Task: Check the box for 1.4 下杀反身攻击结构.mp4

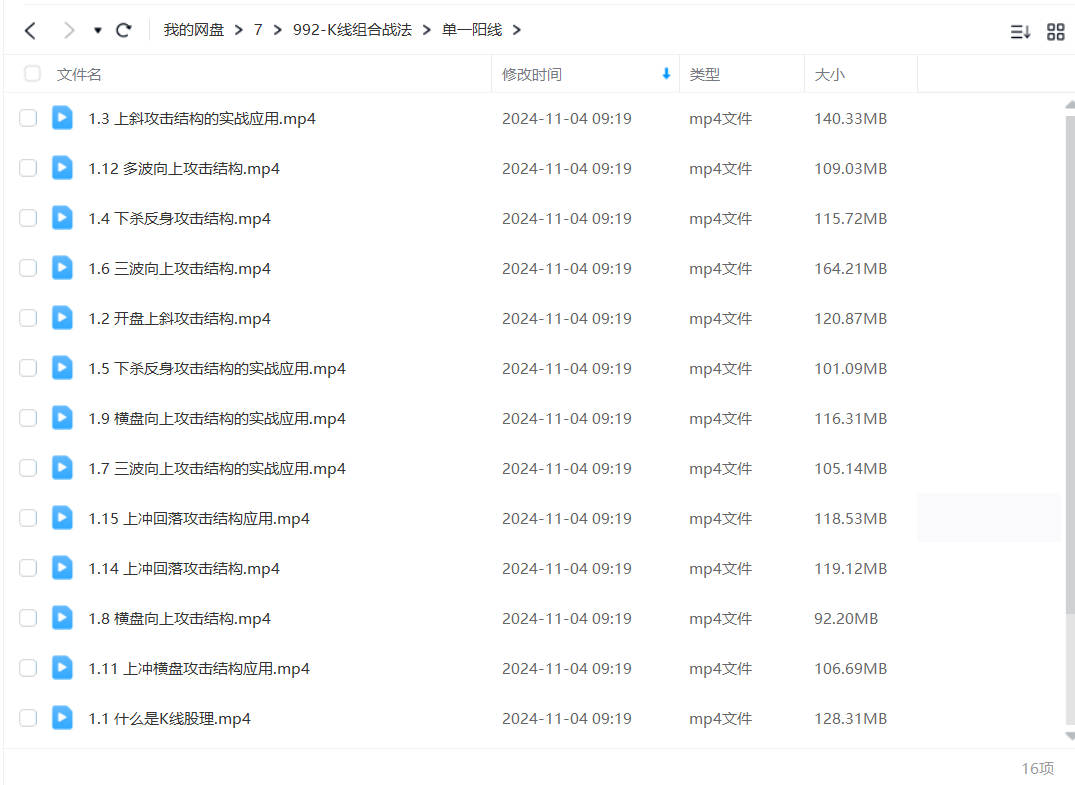Action: point(28,218)
